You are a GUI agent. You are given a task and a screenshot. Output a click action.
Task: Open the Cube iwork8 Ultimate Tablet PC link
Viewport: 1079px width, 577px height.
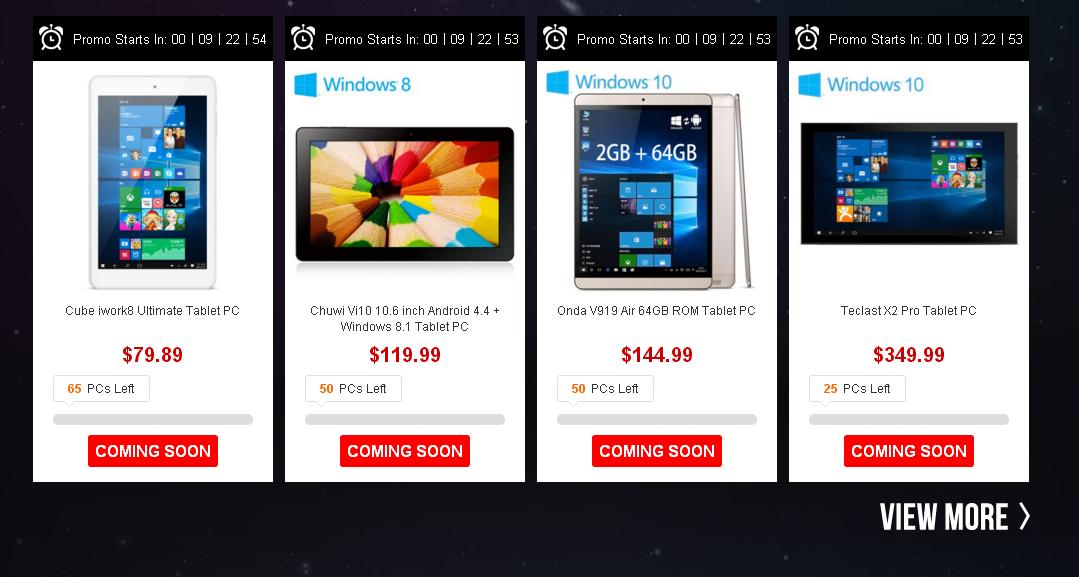[153, 311]
